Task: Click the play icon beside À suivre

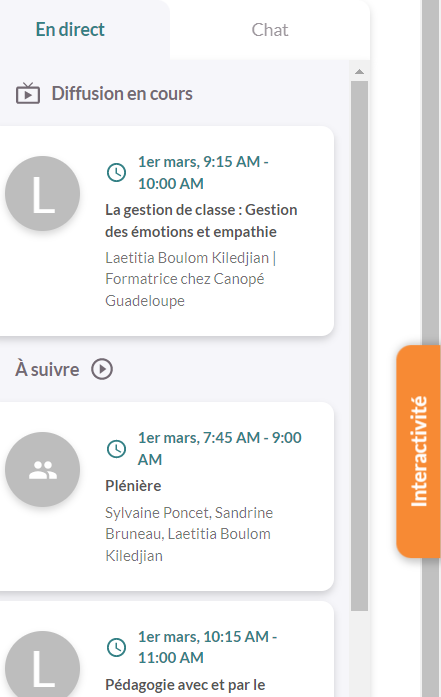Action: [x=102, y=369]
